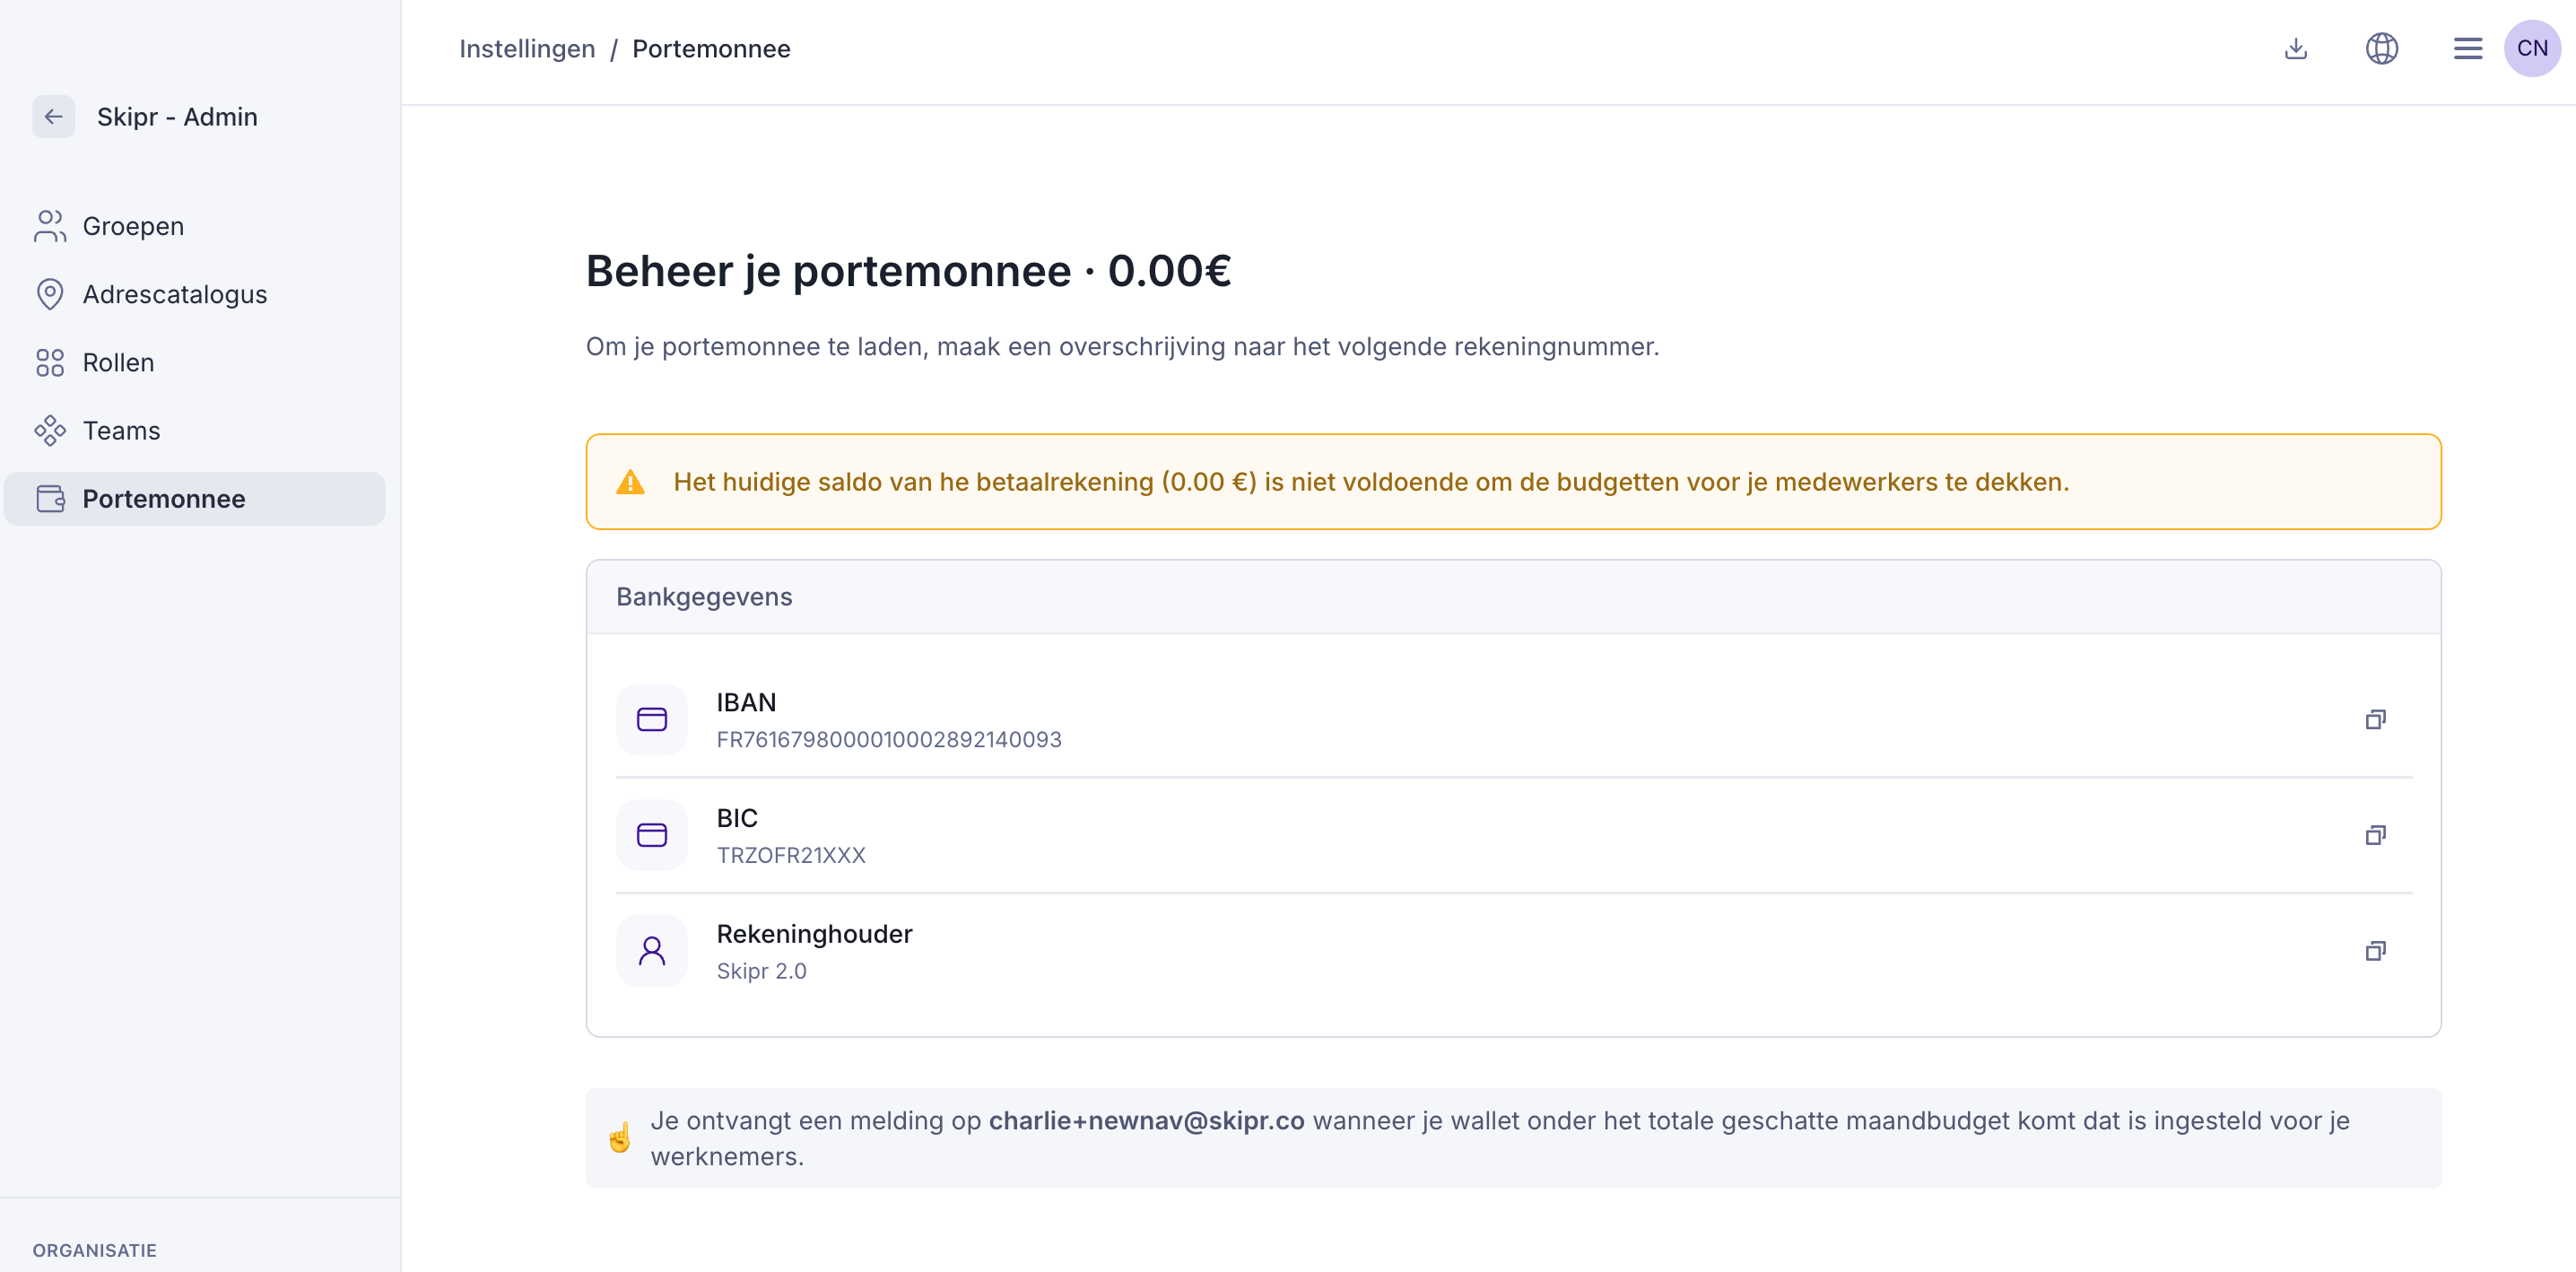Select Rollen in sidebar
The height and width of the screenshot is (1272, 2576).
click(x=118, y=362)
